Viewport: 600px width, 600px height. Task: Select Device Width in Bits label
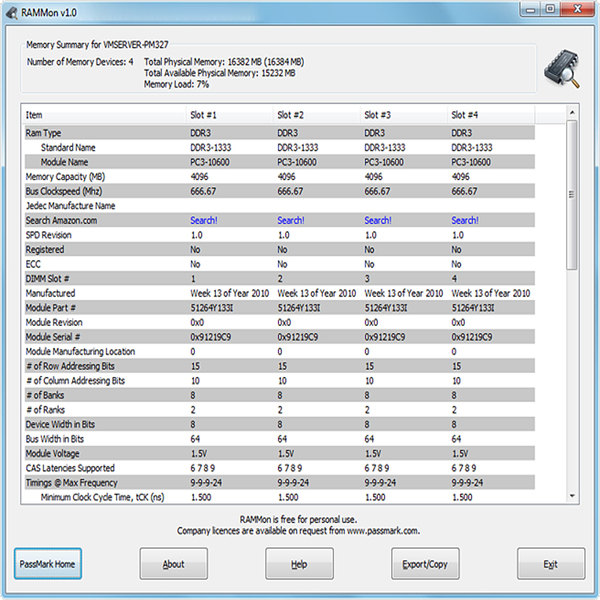point(60,424)
